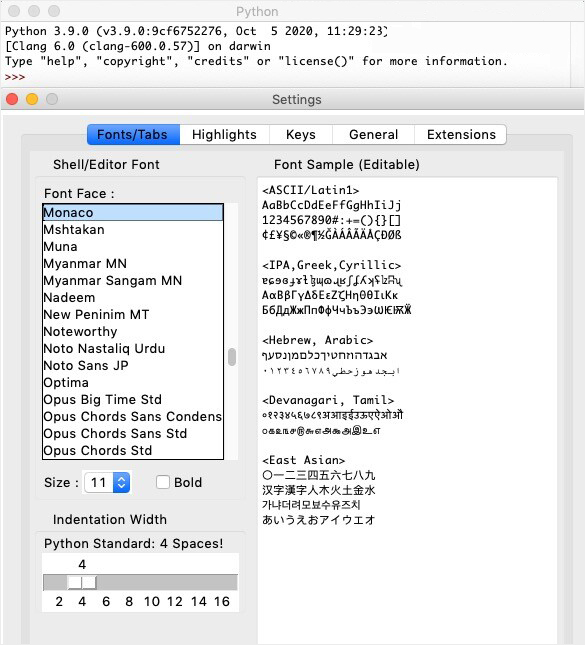Viewport: 585px width, 645px height.
Task: Pick Noto Sans JP font
Action: [133, 365]
